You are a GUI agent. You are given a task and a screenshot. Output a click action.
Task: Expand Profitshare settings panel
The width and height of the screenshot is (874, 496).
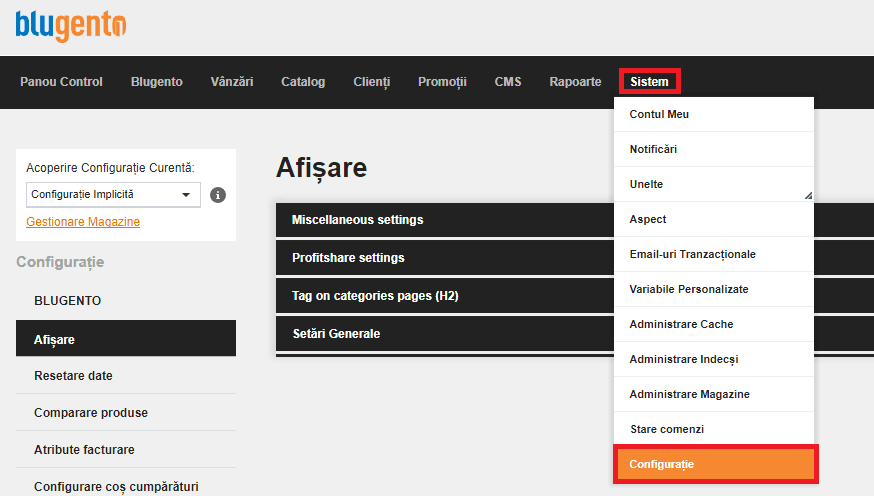(445, 257)
